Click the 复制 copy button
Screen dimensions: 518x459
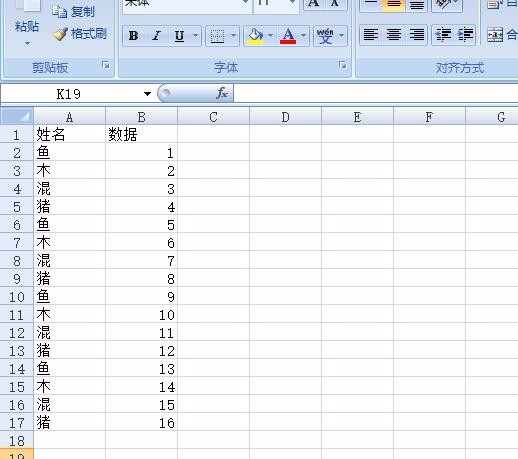point(73,11)
